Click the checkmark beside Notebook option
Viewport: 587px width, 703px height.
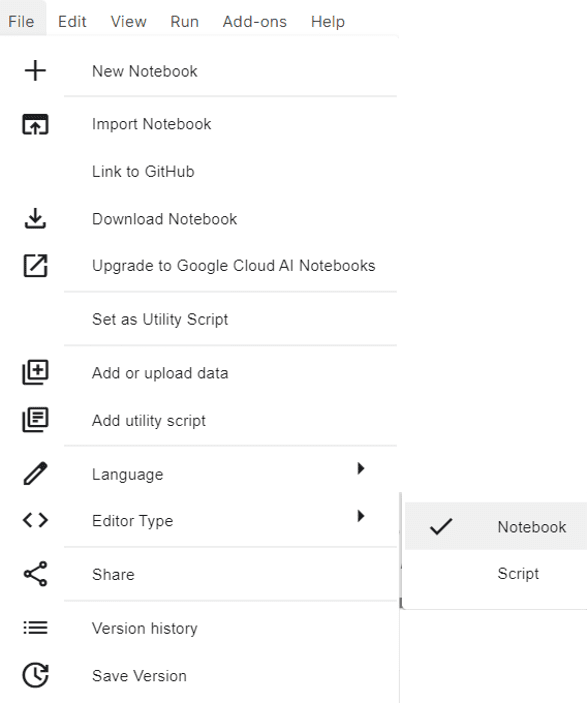click(x=441, y=527)
